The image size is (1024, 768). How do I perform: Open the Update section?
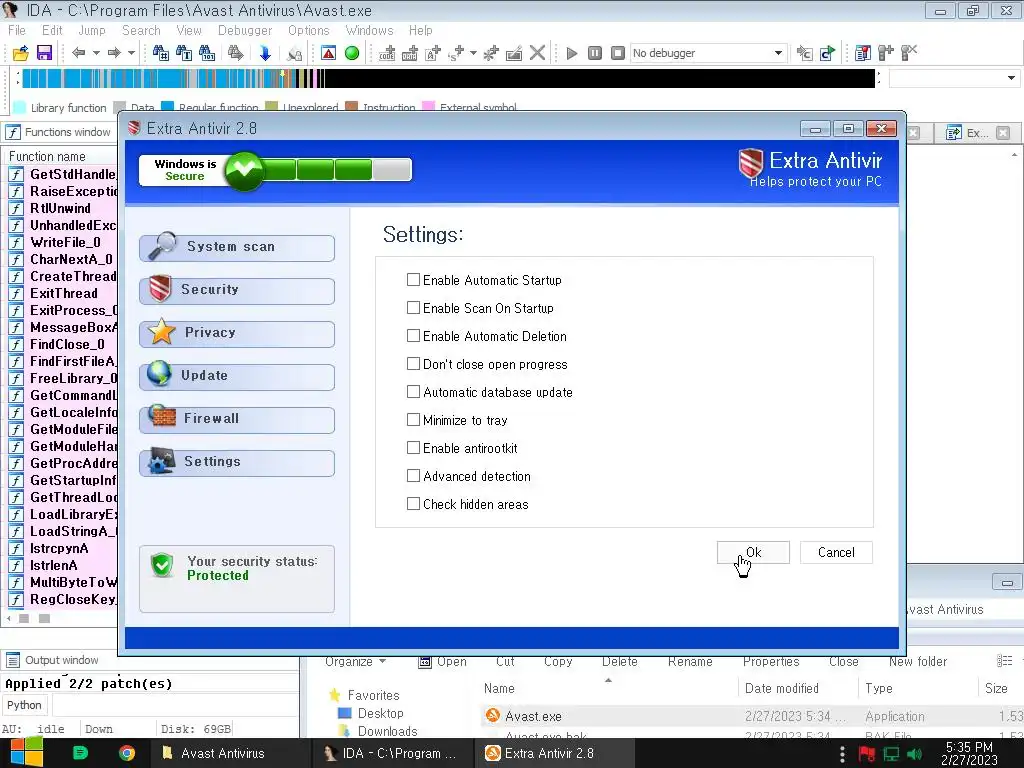click(x=237, y=377)
